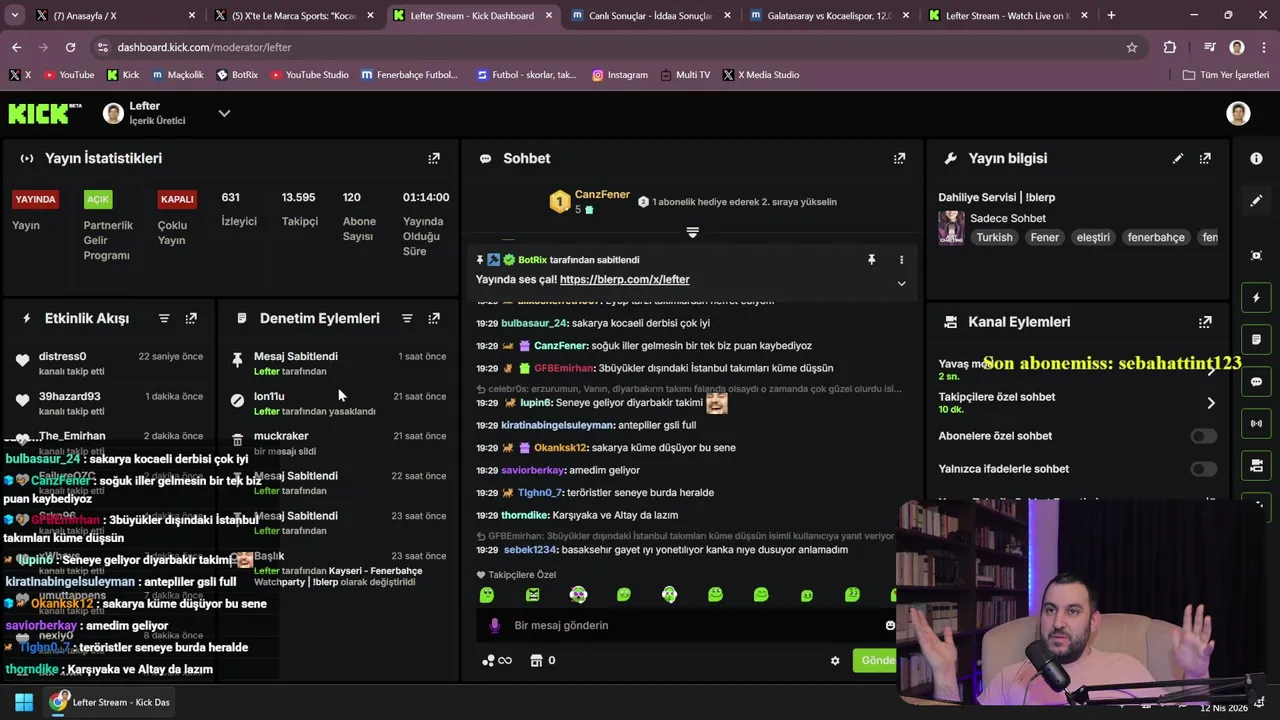
Task: Click the focus-frame icon in right sidebar
Action: click(x=1256, y=256)
